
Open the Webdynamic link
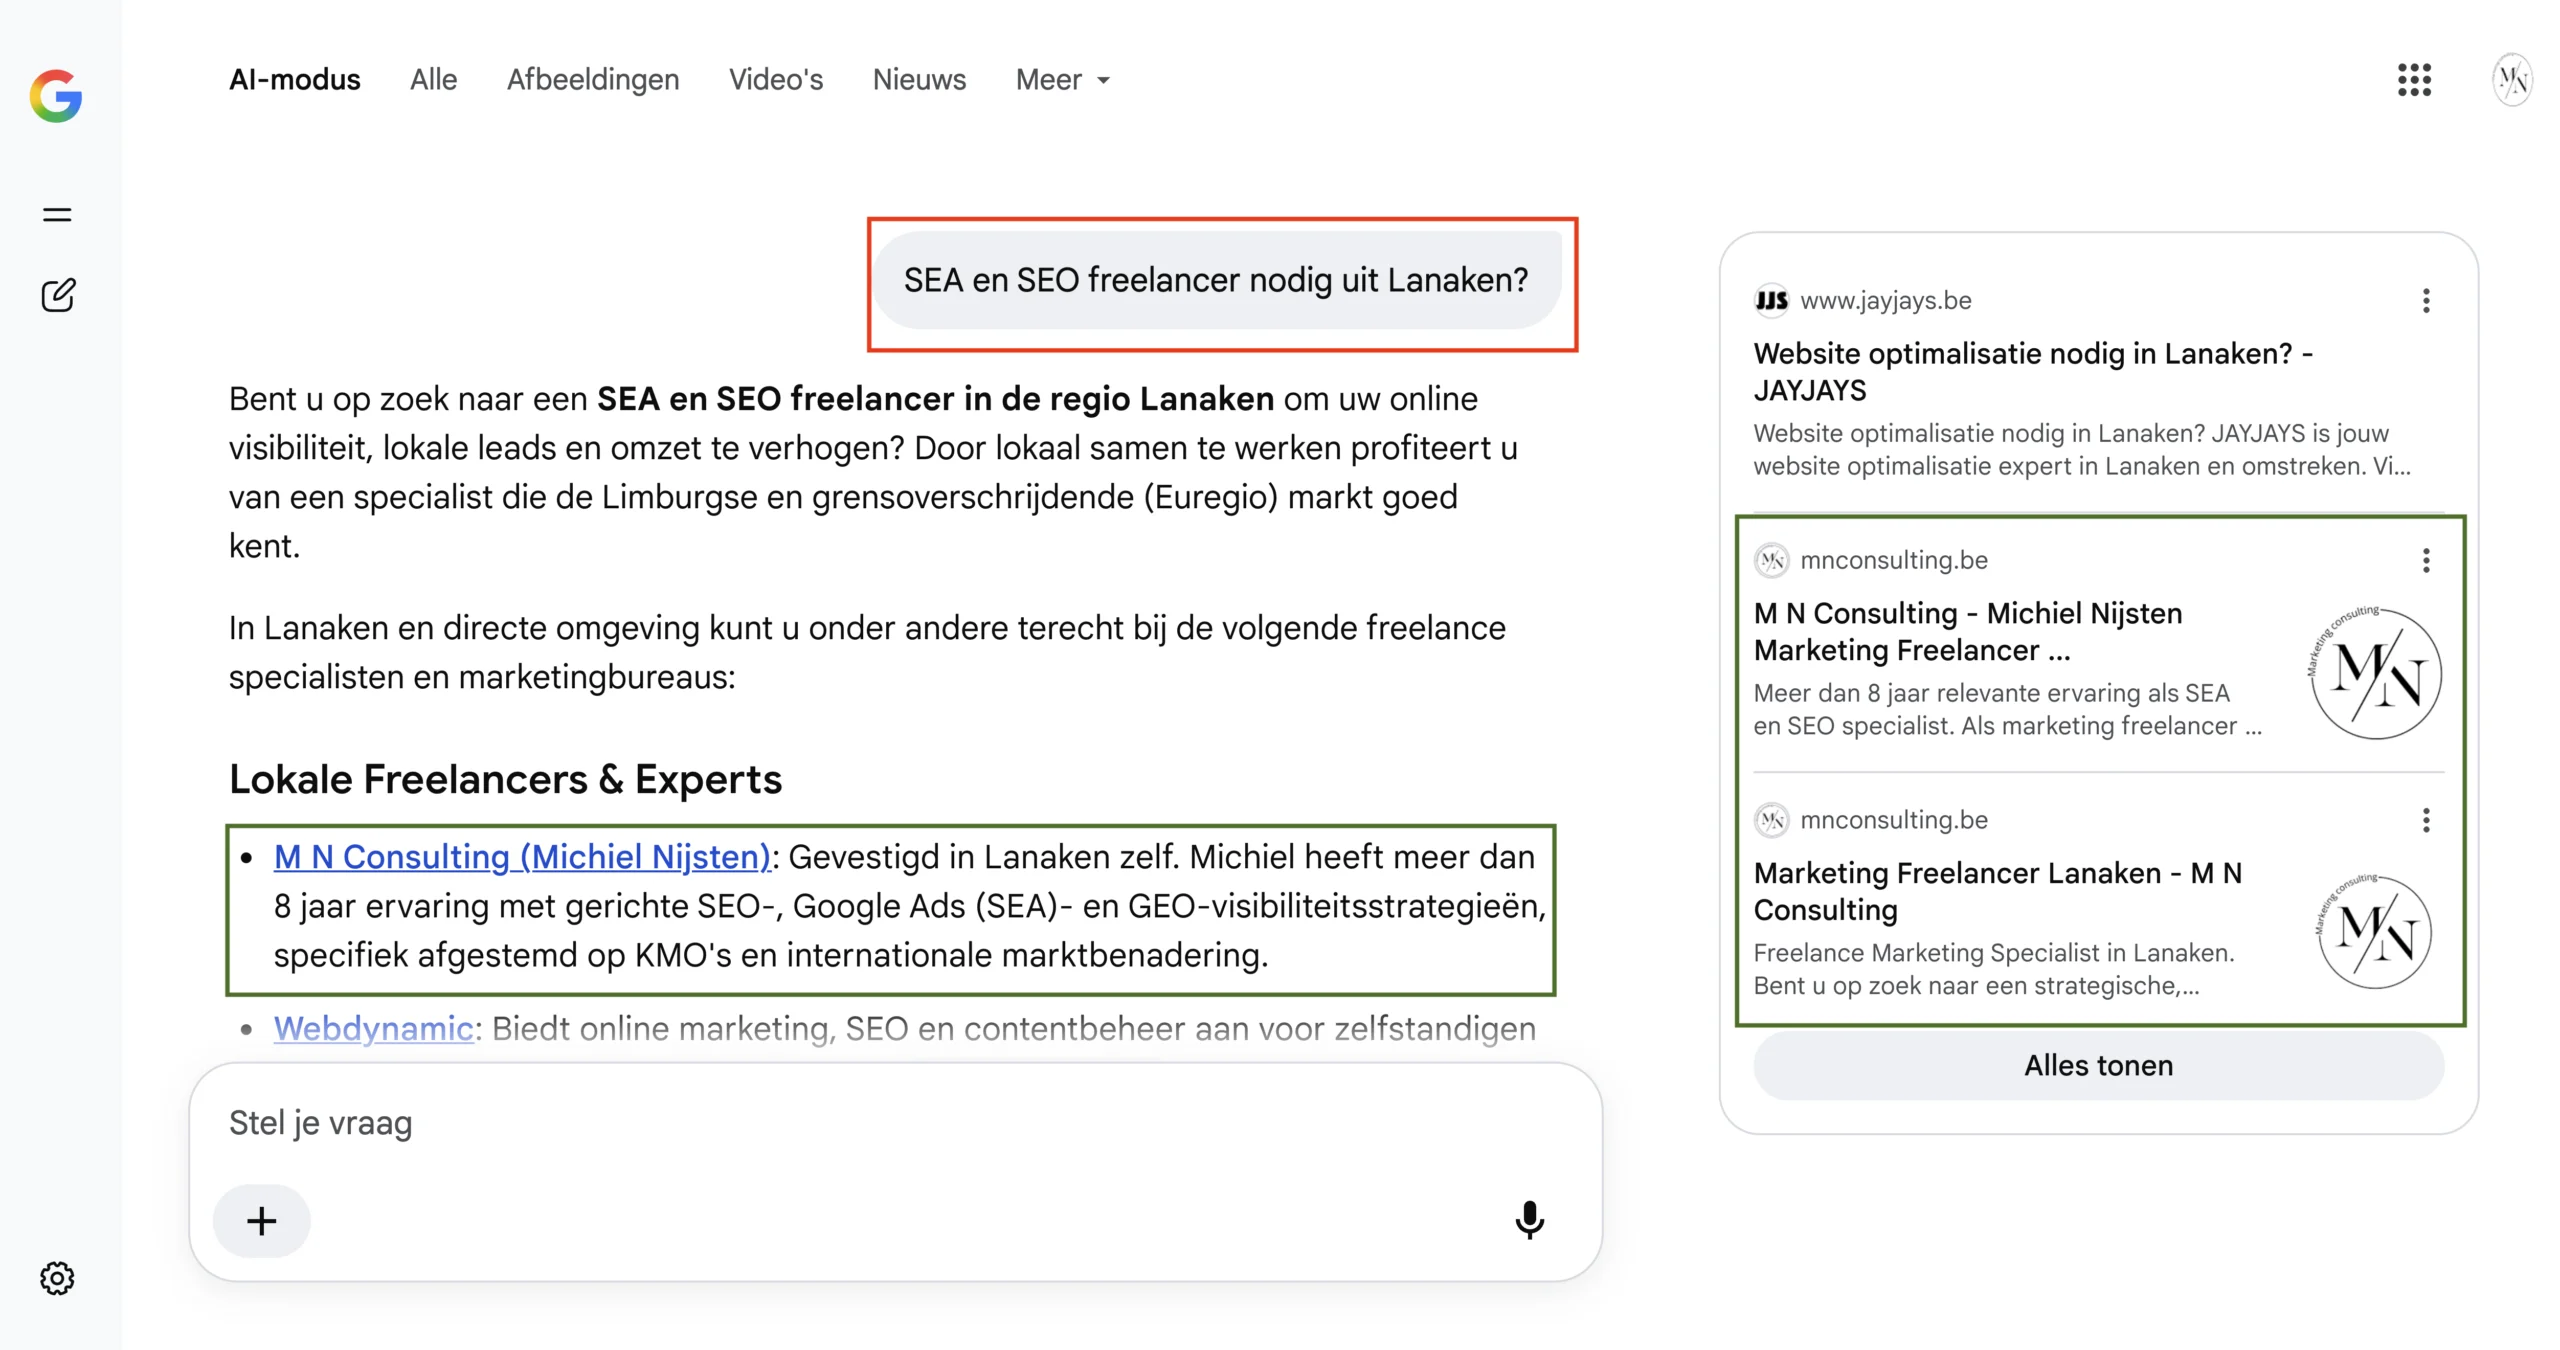(374, 1029)
